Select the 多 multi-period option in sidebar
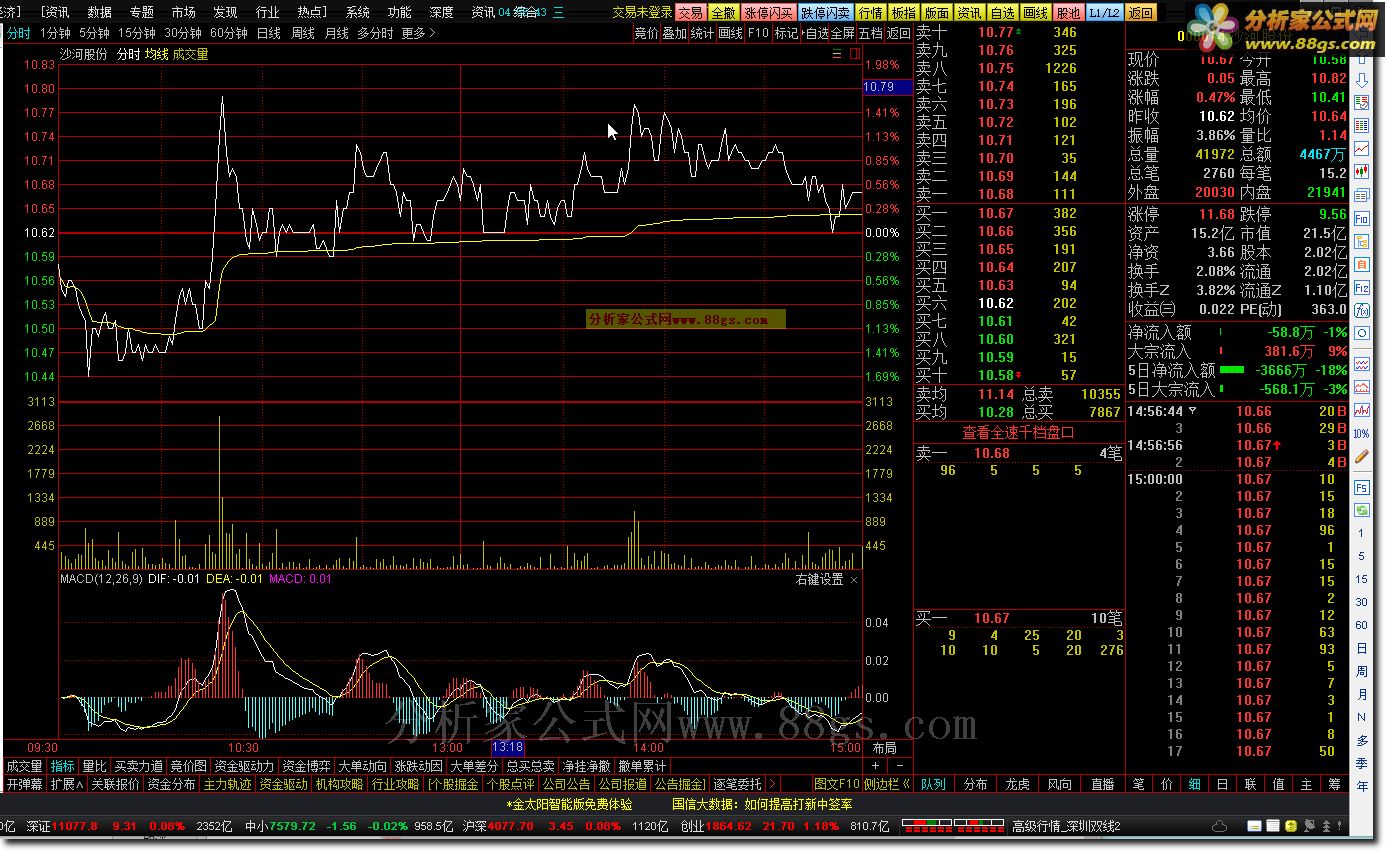This screenshot has width=1387, height=852. (1362, 740)
